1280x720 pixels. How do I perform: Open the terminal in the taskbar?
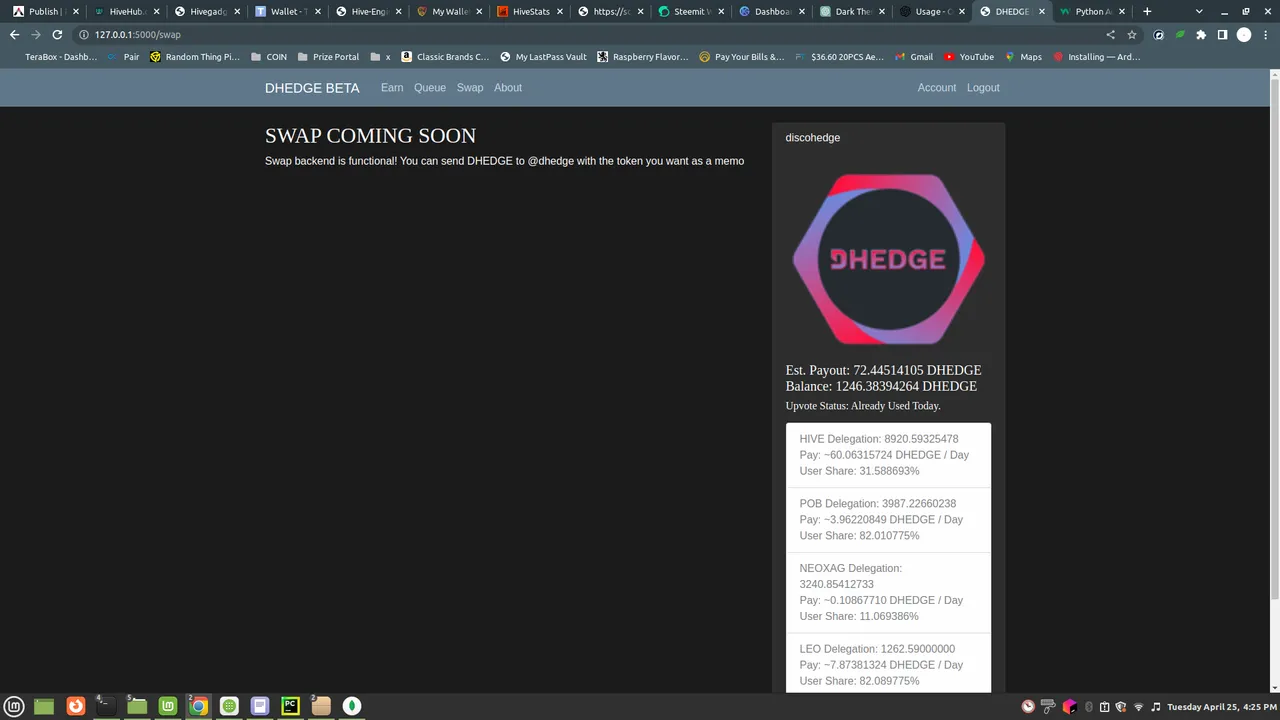pyautogui.click(x=105, y=706)
